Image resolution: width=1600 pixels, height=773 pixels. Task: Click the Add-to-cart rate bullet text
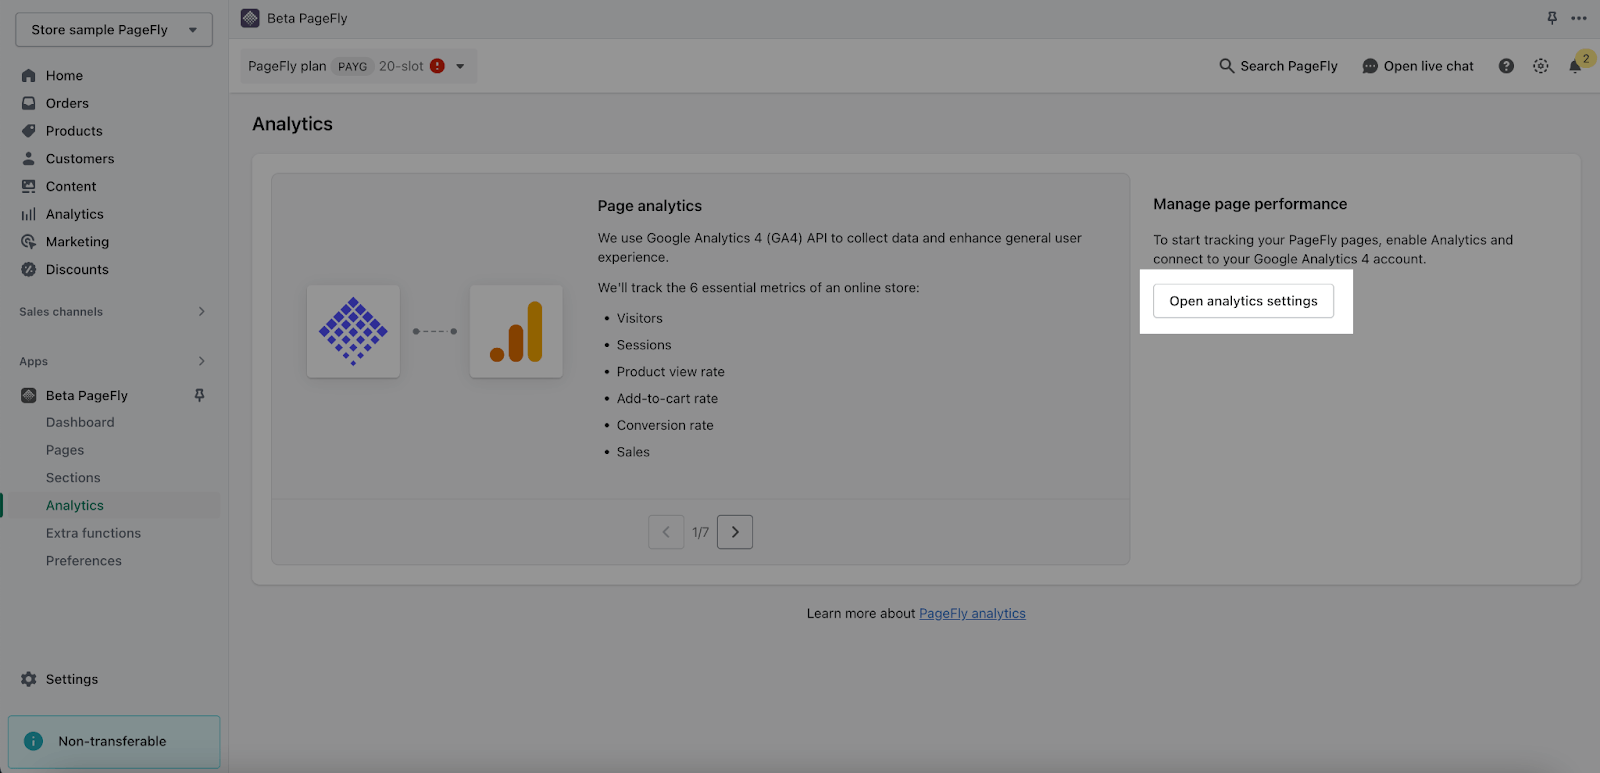coord(667,398)
